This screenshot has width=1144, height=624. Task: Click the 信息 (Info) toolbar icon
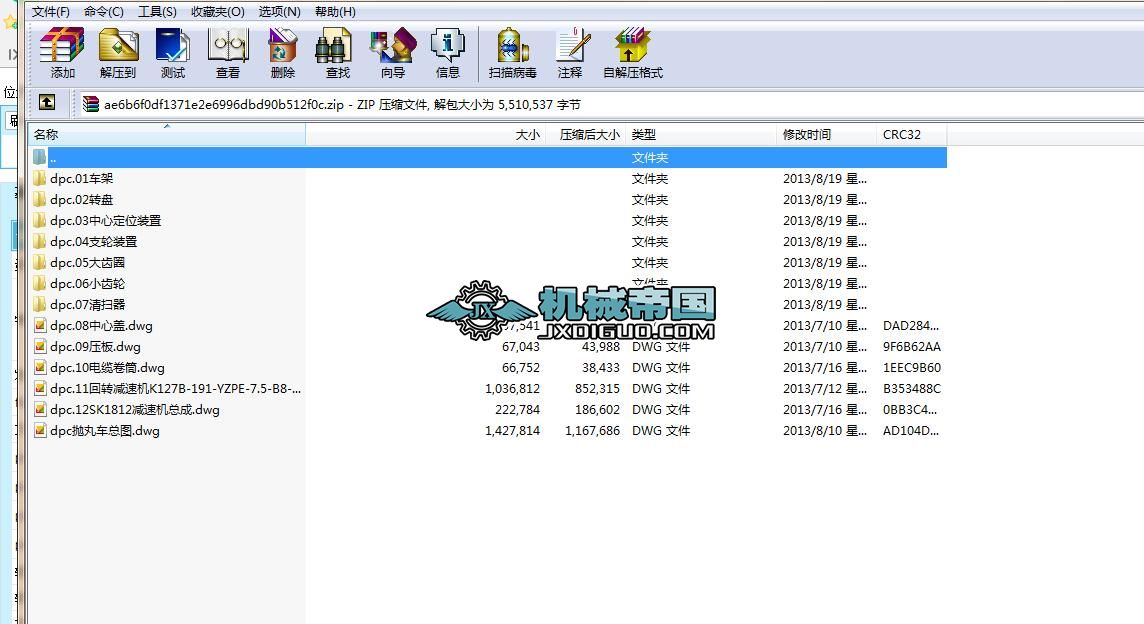pyautogui.click(x=447, y=45)
